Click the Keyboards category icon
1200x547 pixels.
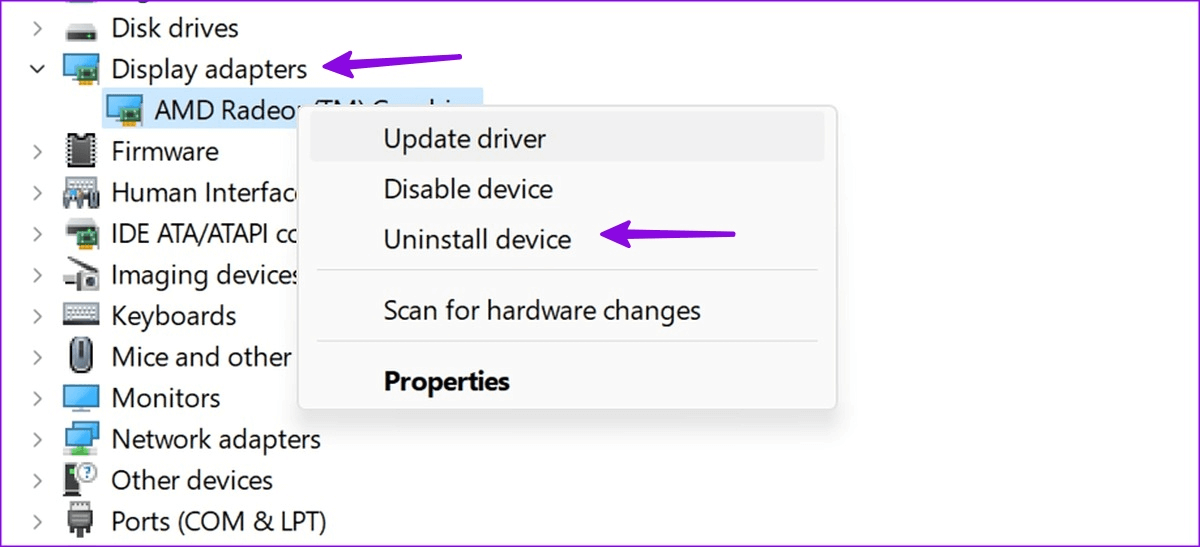(81, 315)
